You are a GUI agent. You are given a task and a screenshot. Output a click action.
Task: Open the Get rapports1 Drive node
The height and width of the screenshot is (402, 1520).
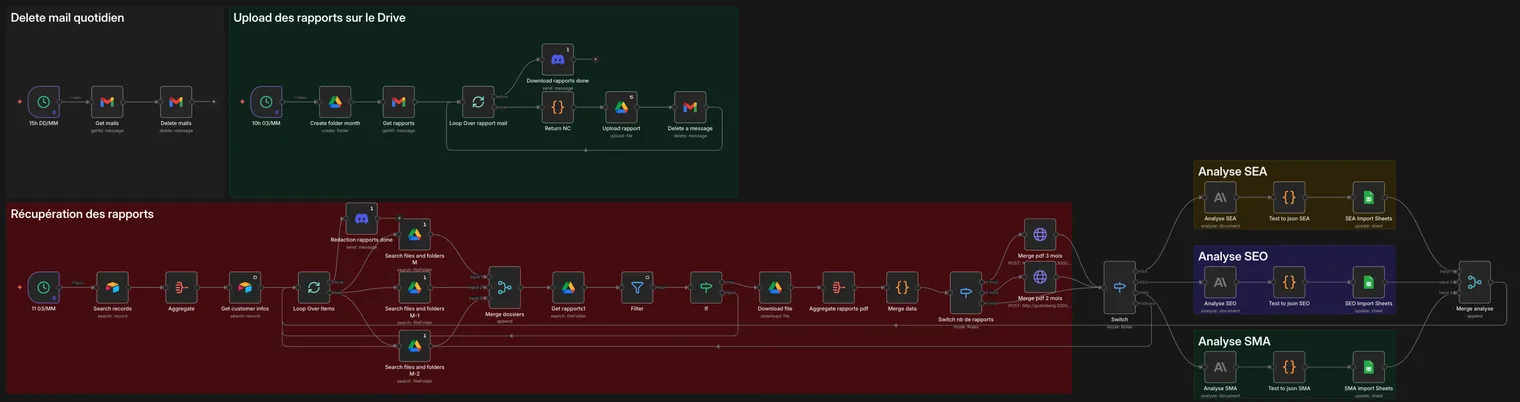pyautogui.click(x=568, y=287)
